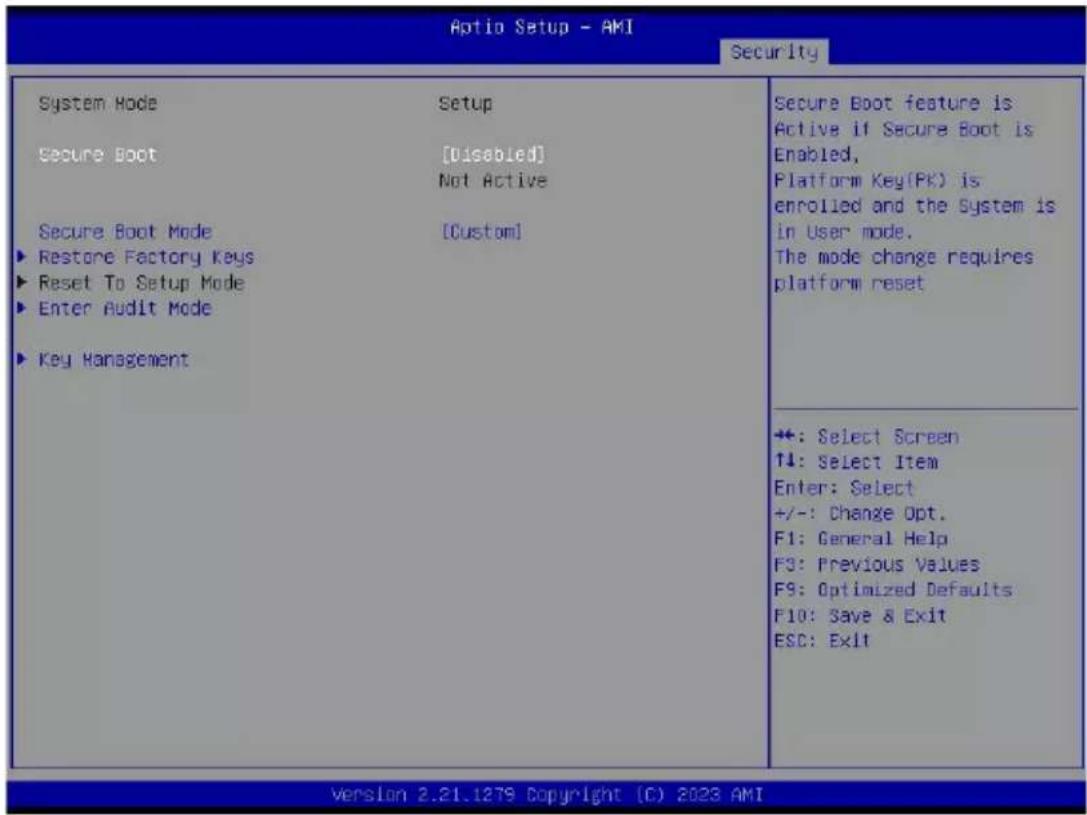
Task: Change Secure Boot Mode [Custom] value
Action: click(x=481, y=231)
